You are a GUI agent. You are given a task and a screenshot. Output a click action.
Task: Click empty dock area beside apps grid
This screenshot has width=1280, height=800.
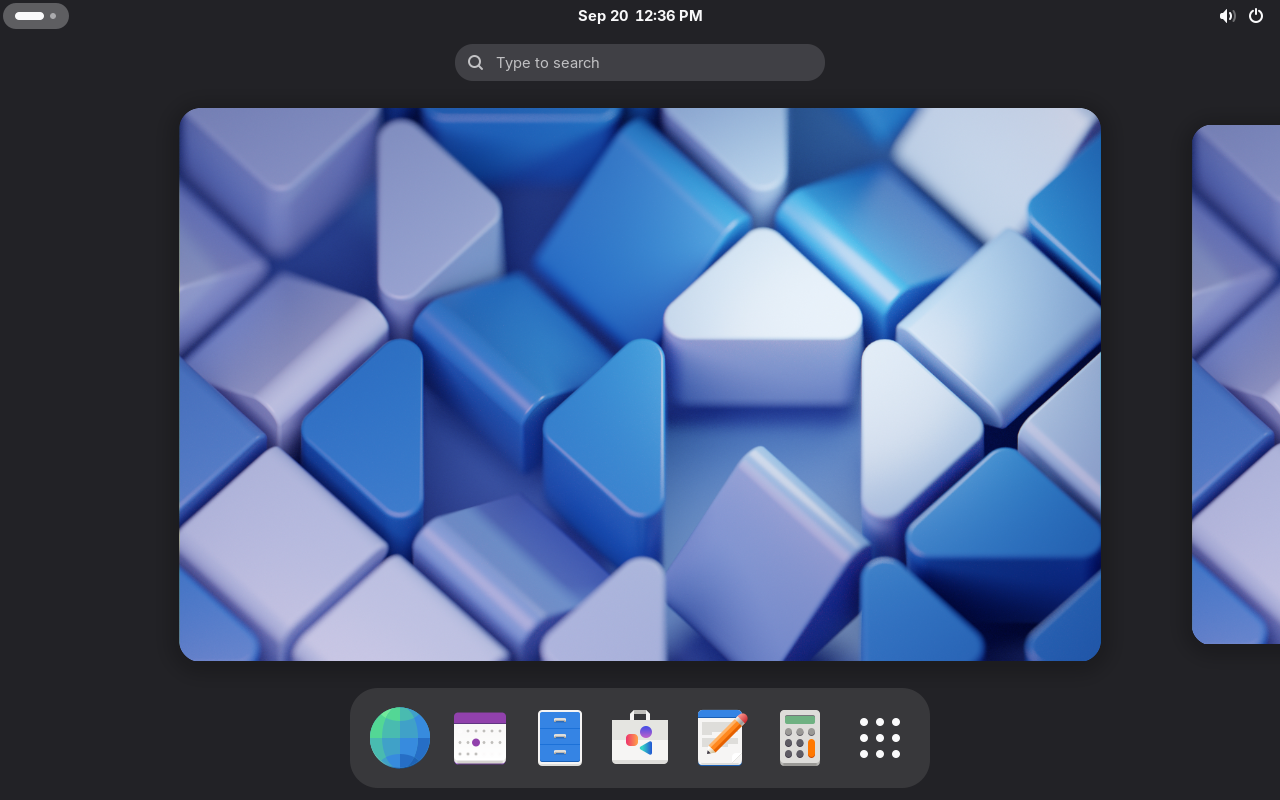(x=916, y=738)
